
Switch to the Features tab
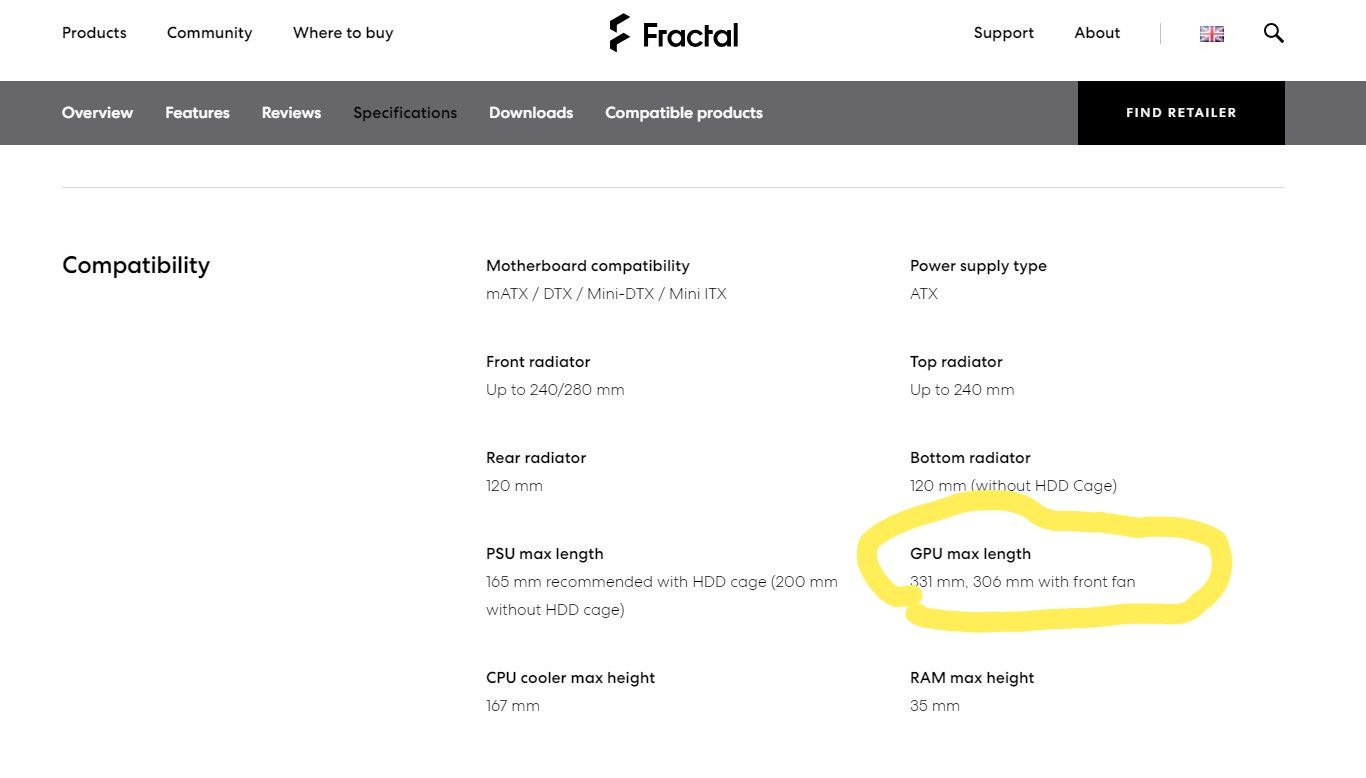(x=197, y=113)
